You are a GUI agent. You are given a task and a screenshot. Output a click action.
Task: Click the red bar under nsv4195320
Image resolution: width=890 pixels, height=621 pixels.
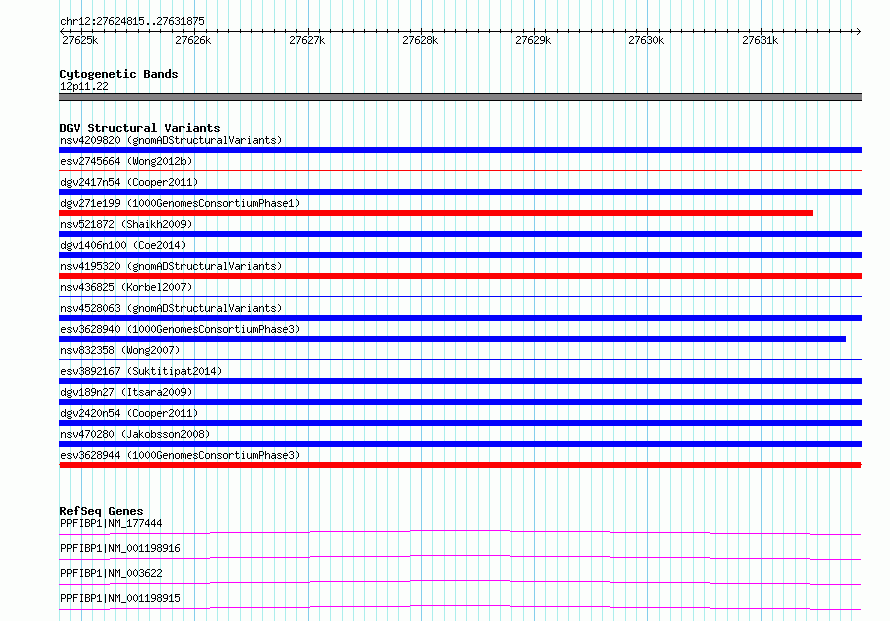coord(460,276)
